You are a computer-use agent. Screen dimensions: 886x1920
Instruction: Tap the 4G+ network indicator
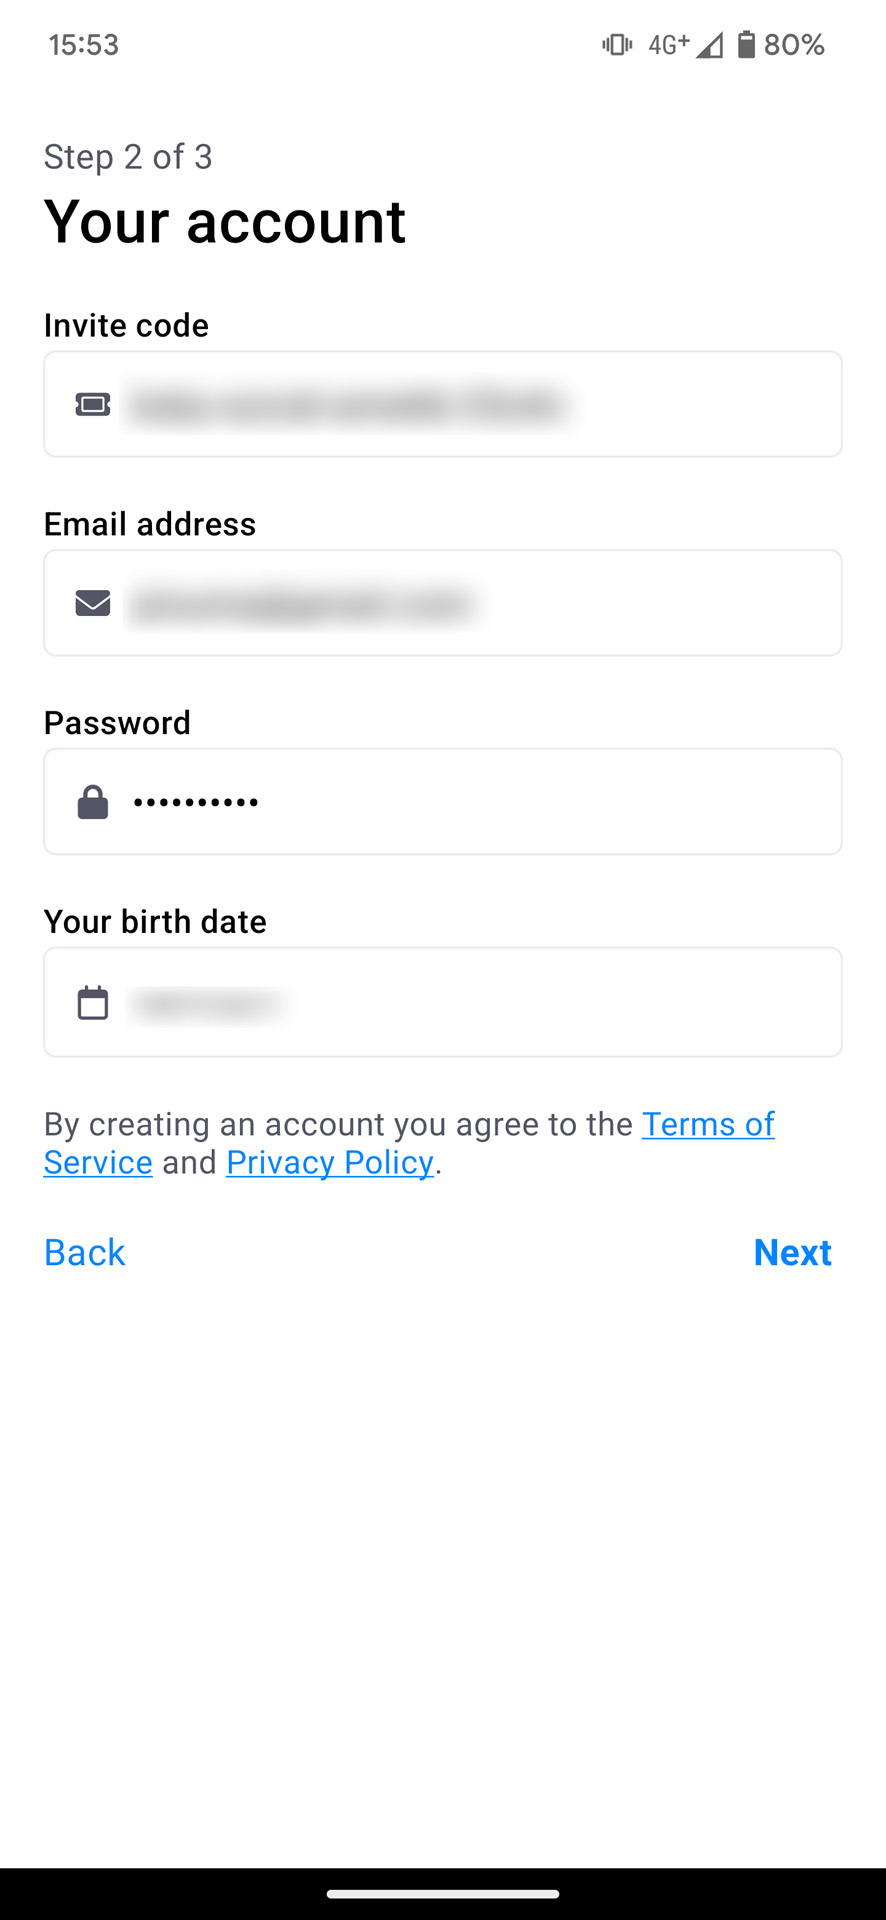pos(668,45)
